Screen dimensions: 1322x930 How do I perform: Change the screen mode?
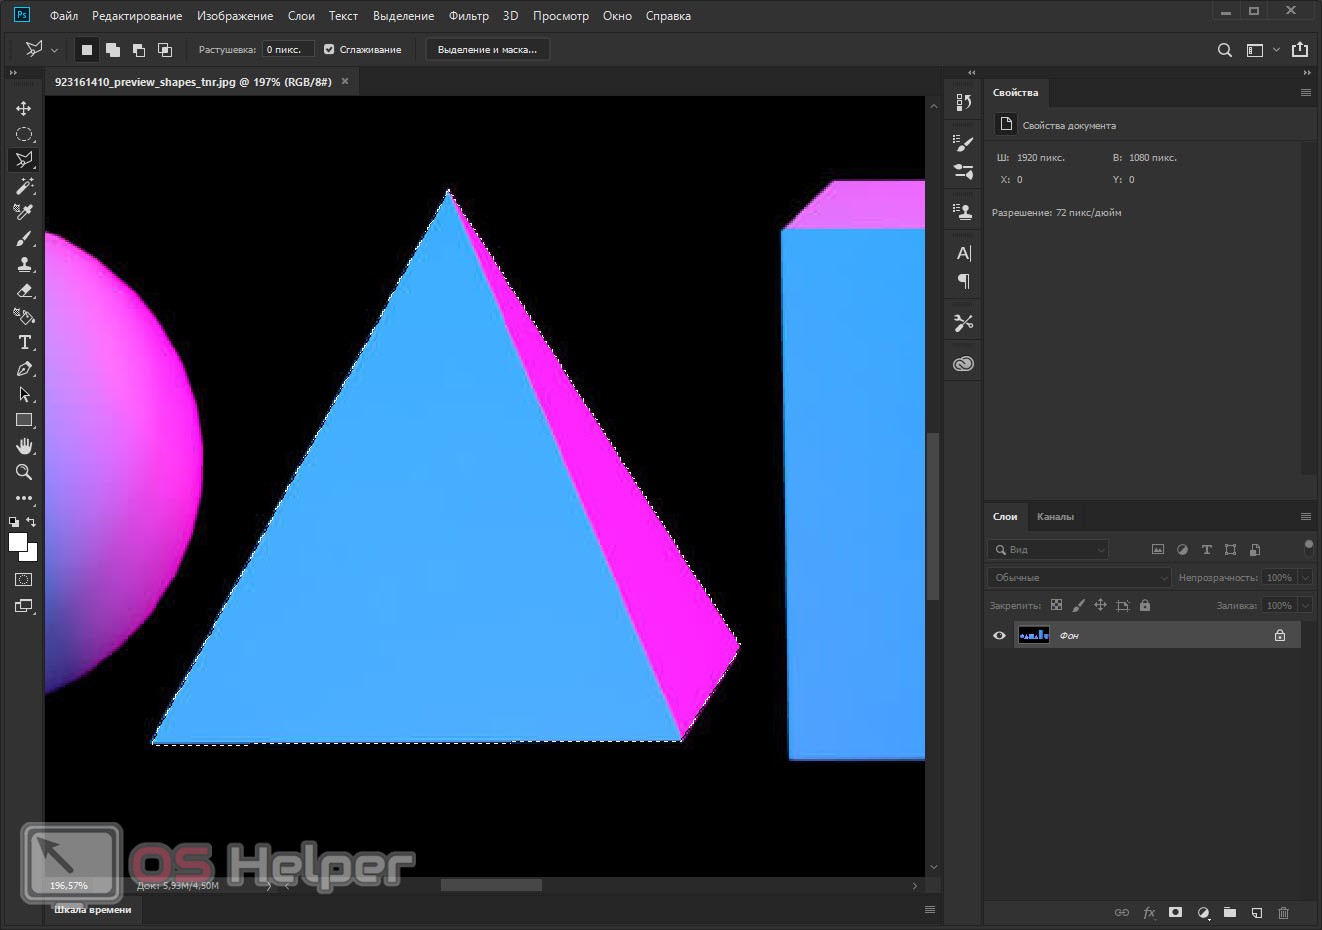[x=24, y=606]
